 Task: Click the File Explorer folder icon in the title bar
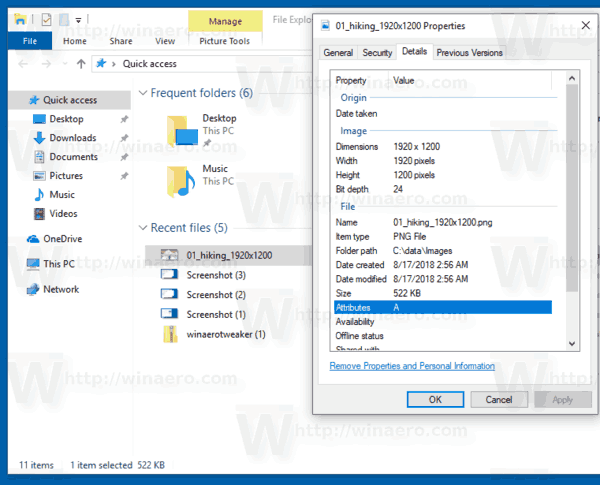click(20, 19)
